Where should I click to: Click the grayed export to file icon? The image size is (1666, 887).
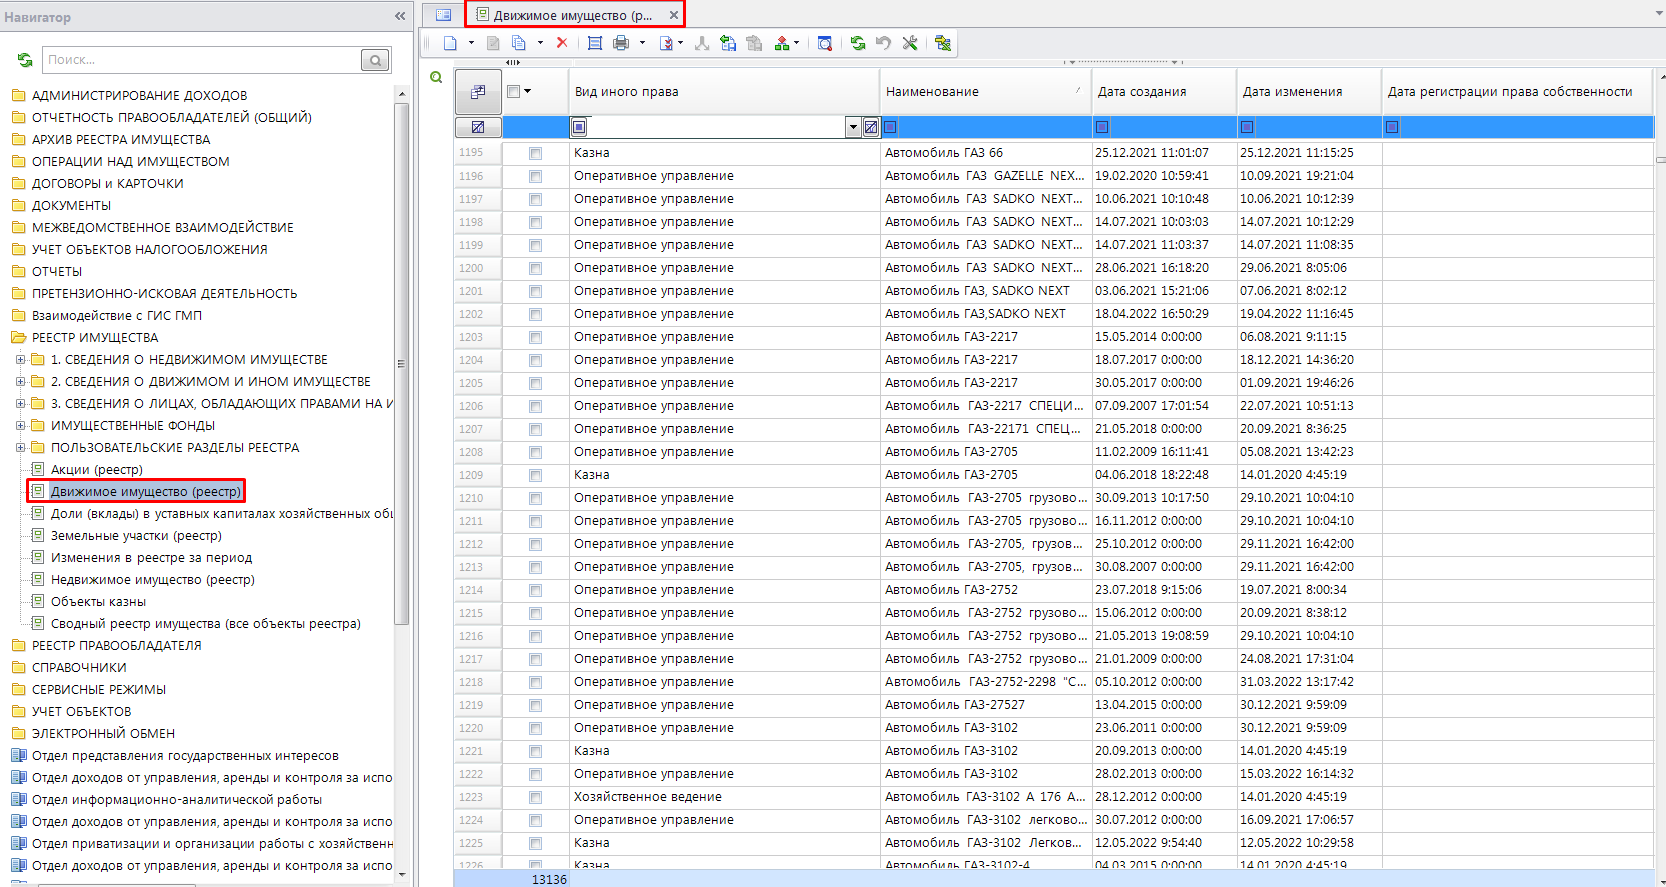pos(754,43)
